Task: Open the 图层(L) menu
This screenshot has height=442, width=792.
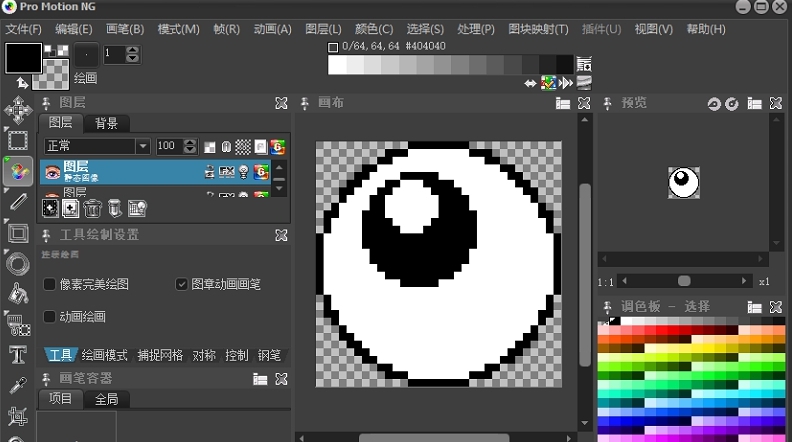Action: pyautogui.click(x=323, y=29)
